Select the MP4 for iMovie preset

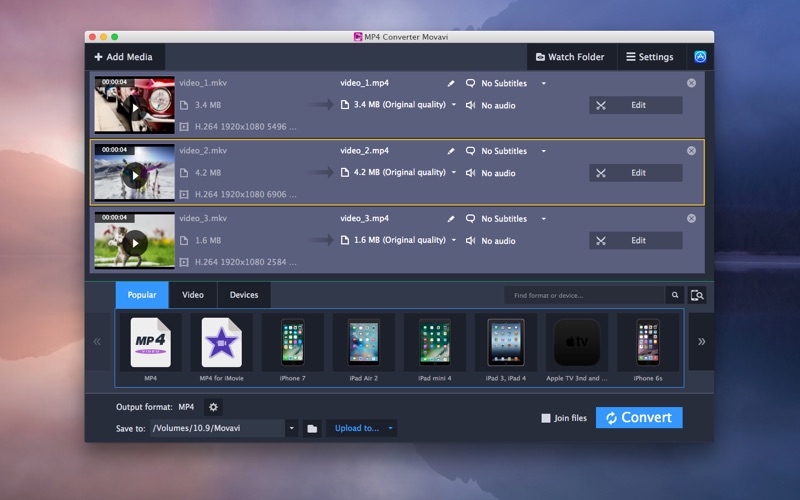click(x=221, y=349)
